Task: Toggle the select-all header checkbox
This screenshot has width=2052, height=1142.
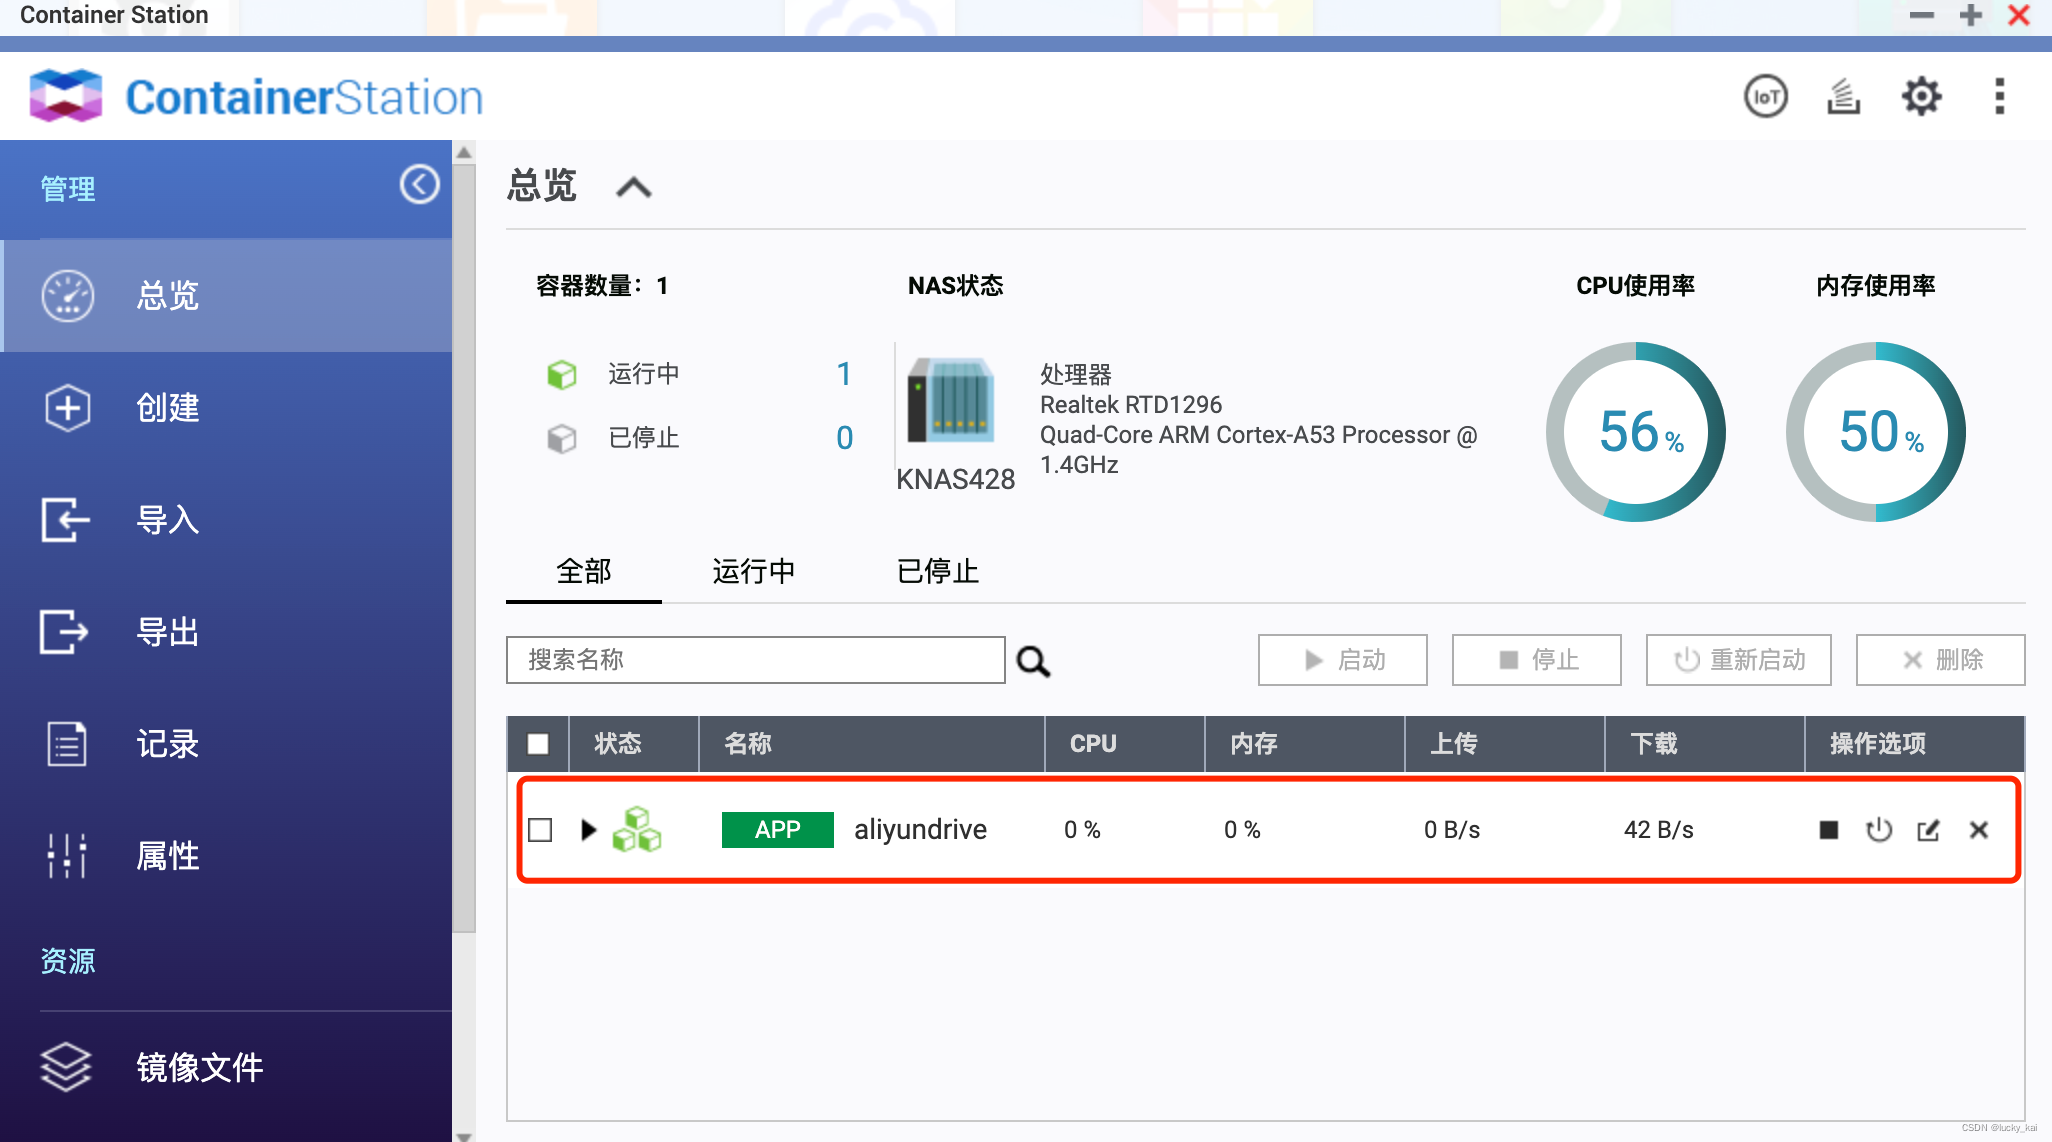Action: coord(538,744)
